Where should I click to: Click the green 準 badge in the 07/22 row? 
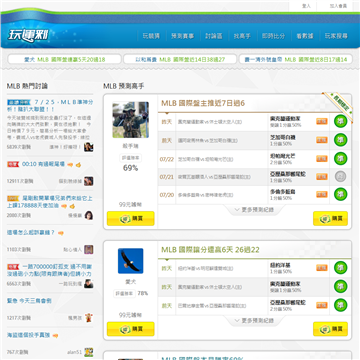(340, 158)
